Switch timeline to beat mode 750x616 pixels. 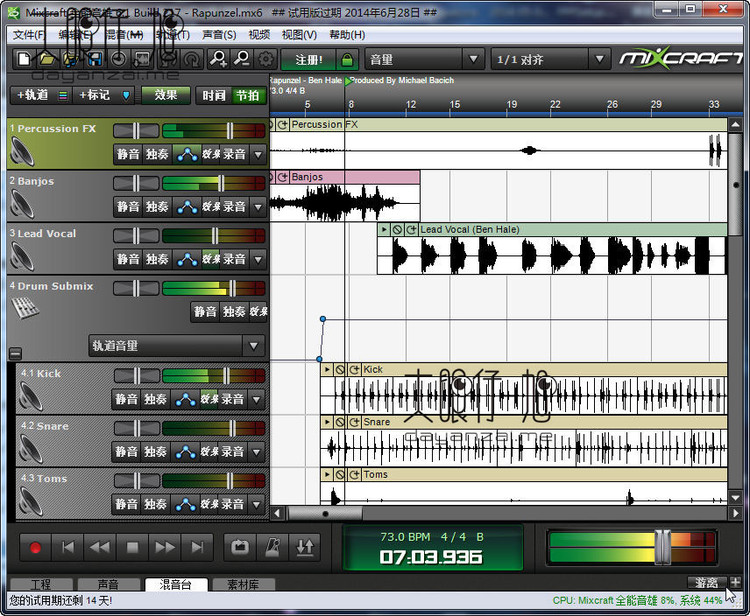coord(248,95)
